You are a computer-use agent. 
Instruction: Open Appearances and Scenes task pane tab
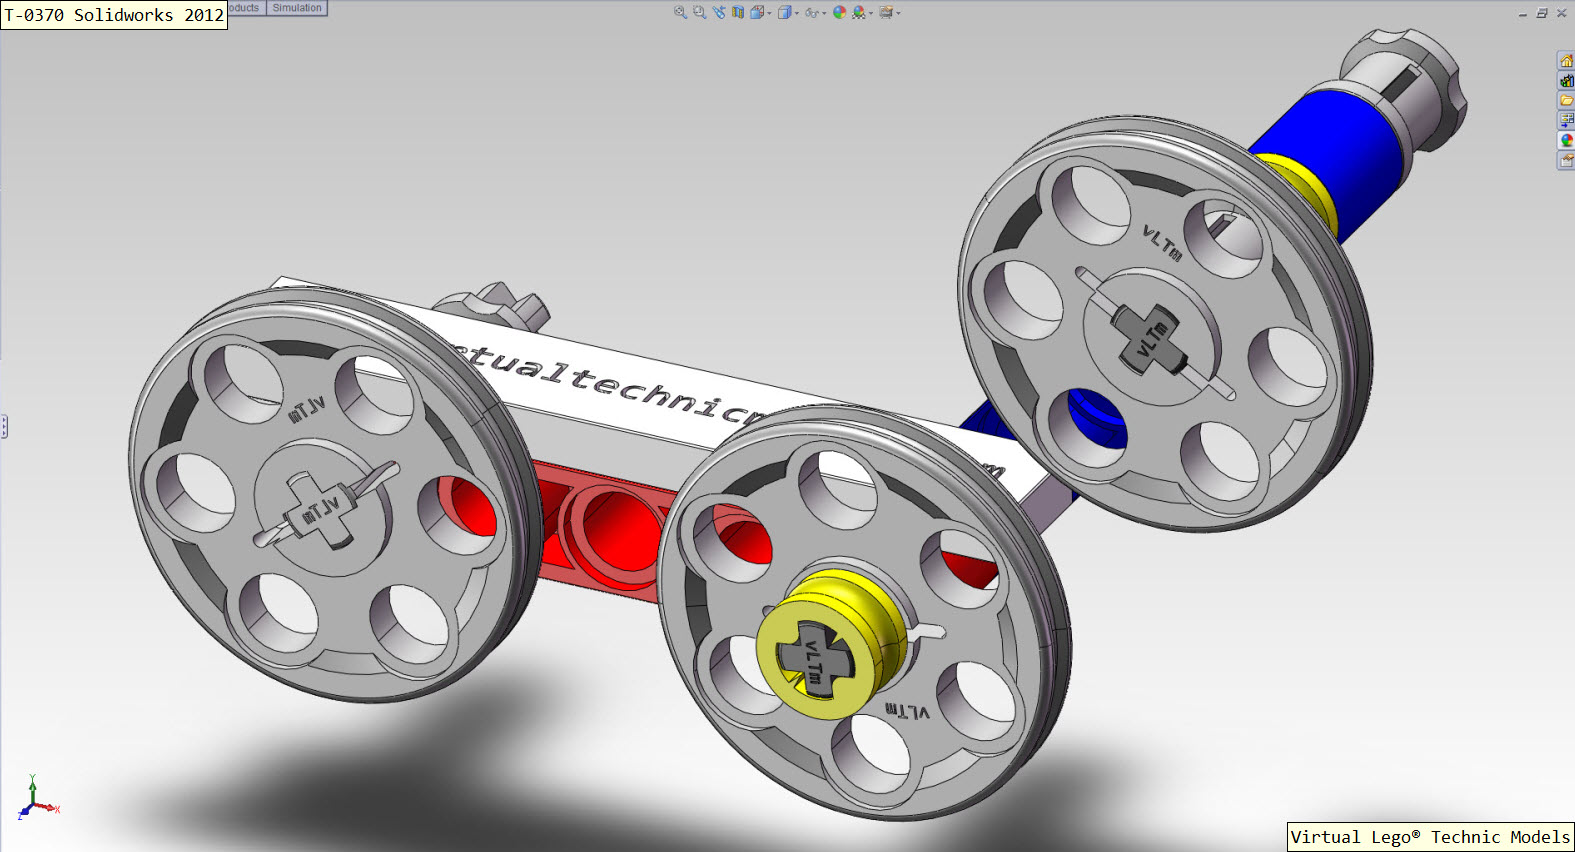click(x=1566, y=140)
